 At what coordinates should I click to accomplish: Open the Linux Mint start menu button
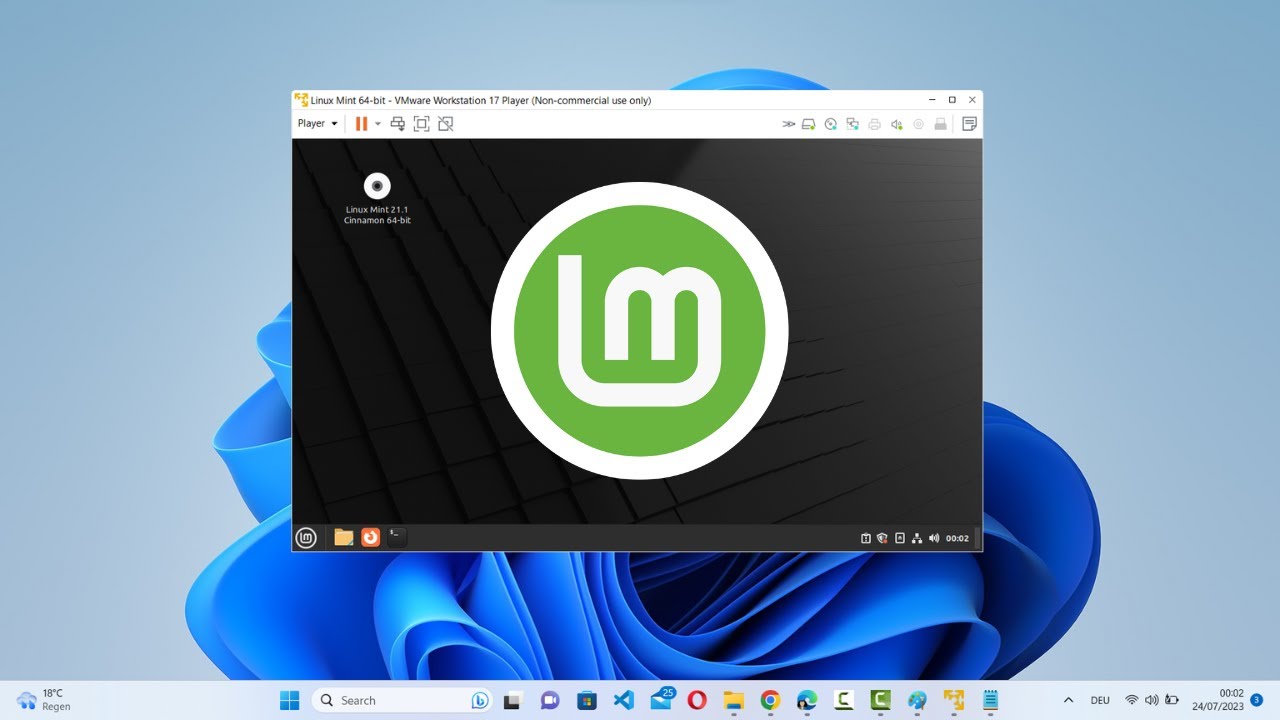pyautogui.click(x=307, y=538)
